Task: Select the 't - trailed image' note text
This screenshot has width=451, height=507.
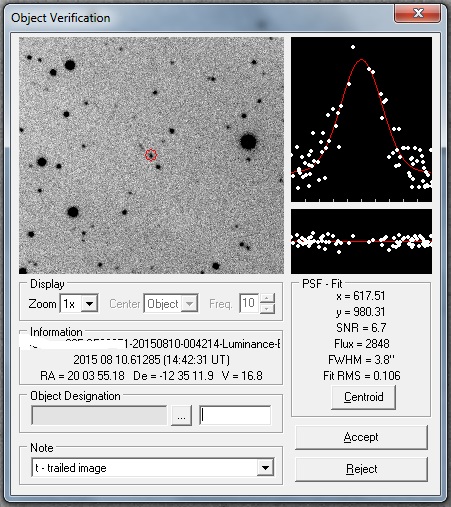Action: coord(71,468)
